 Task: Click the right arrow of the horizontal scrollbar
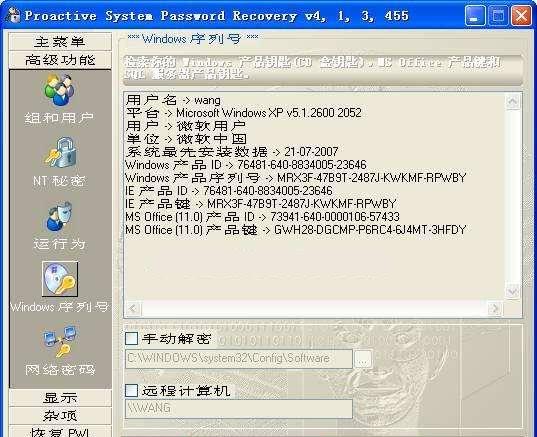coord(495,308)
